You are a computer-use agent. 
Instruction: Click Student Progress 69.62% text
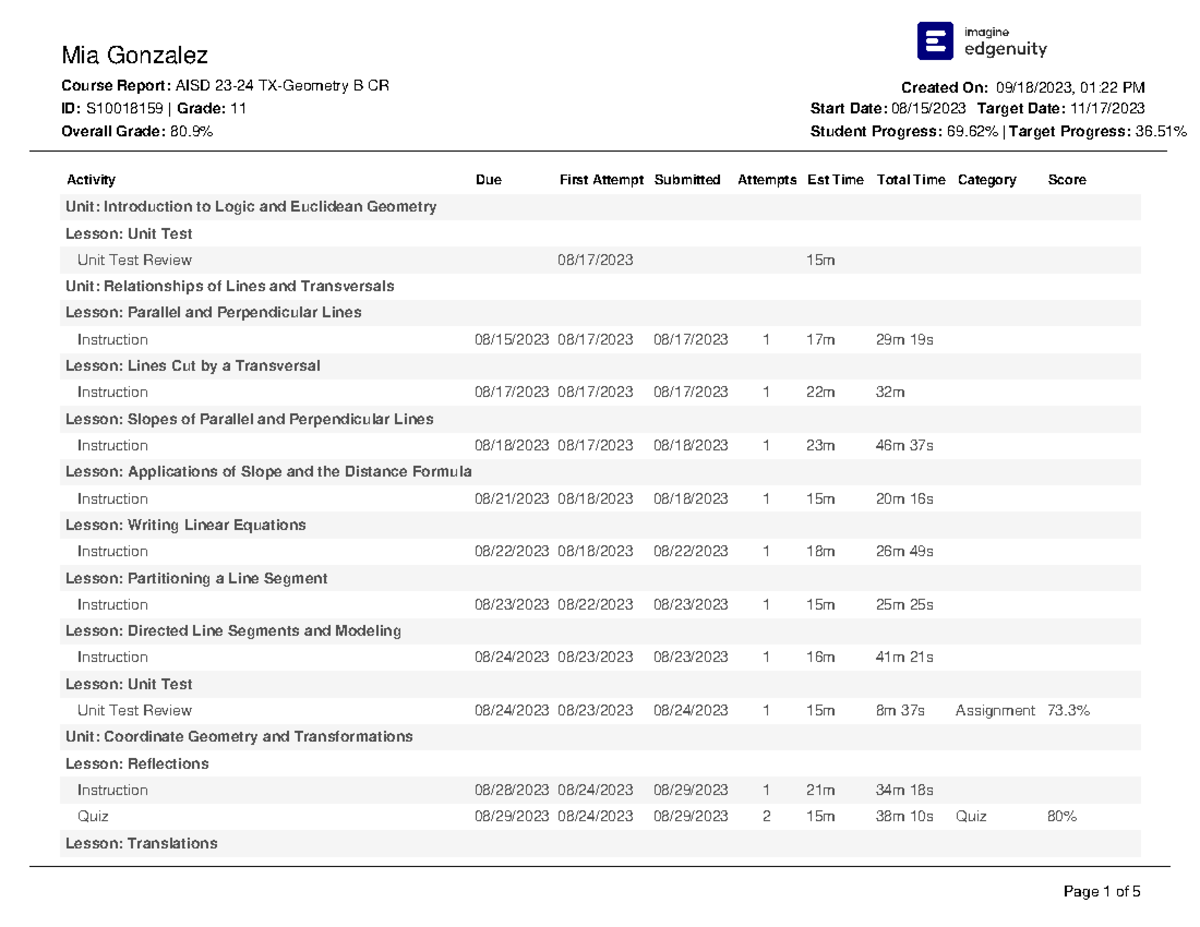(905, 131)
